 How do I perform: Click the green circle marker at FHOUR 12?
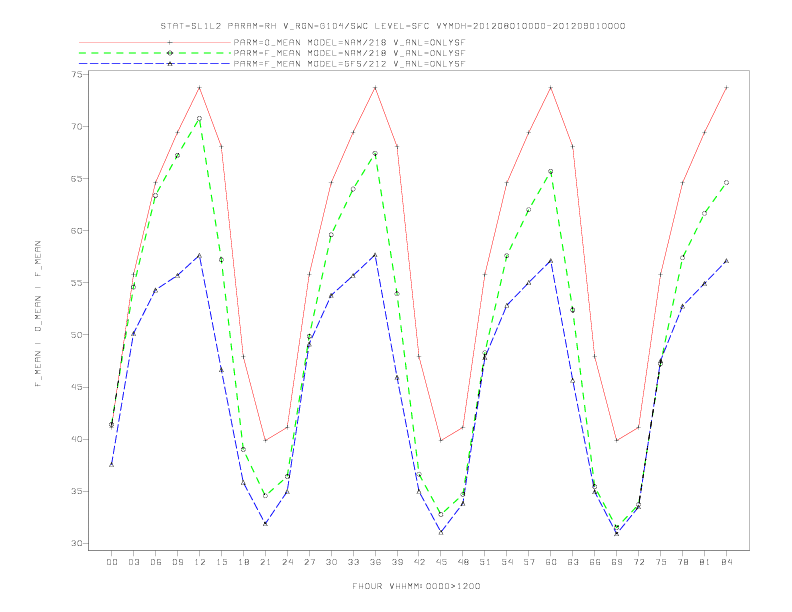point(200,119)
